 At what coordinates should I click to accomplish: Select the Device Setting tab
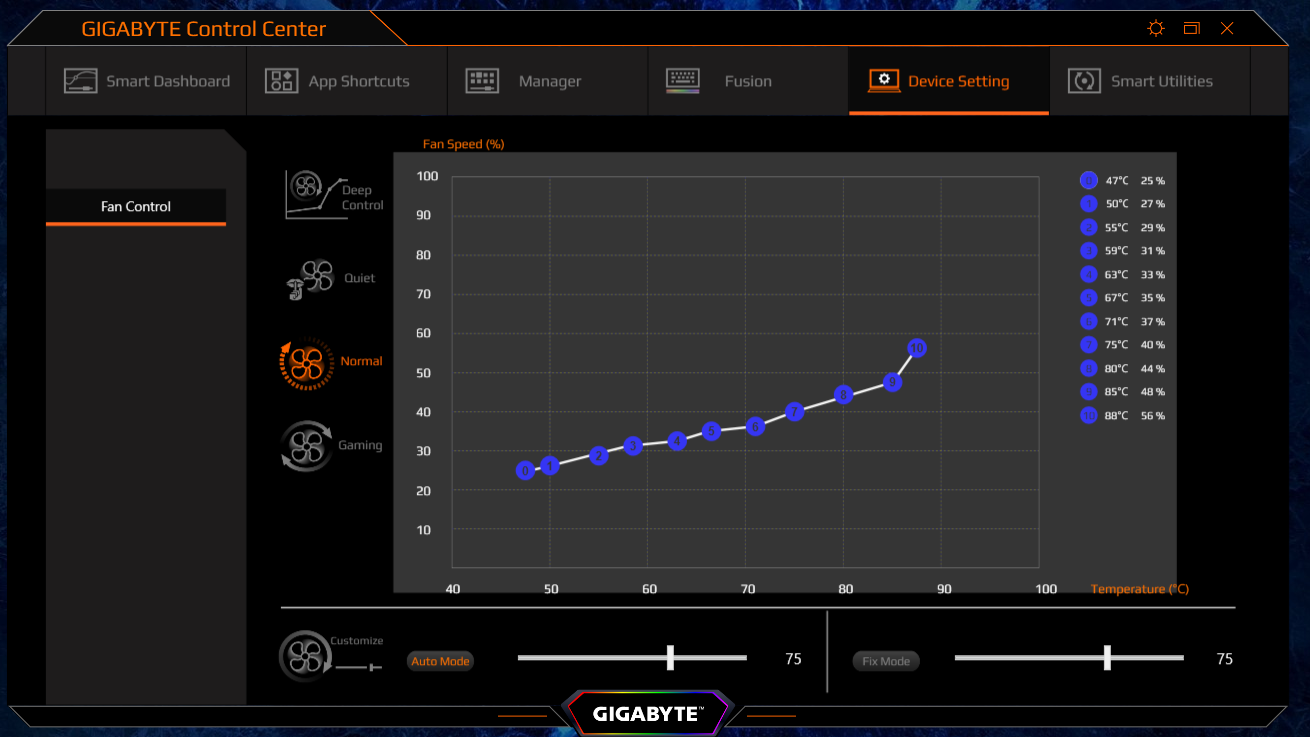(949, 81)
